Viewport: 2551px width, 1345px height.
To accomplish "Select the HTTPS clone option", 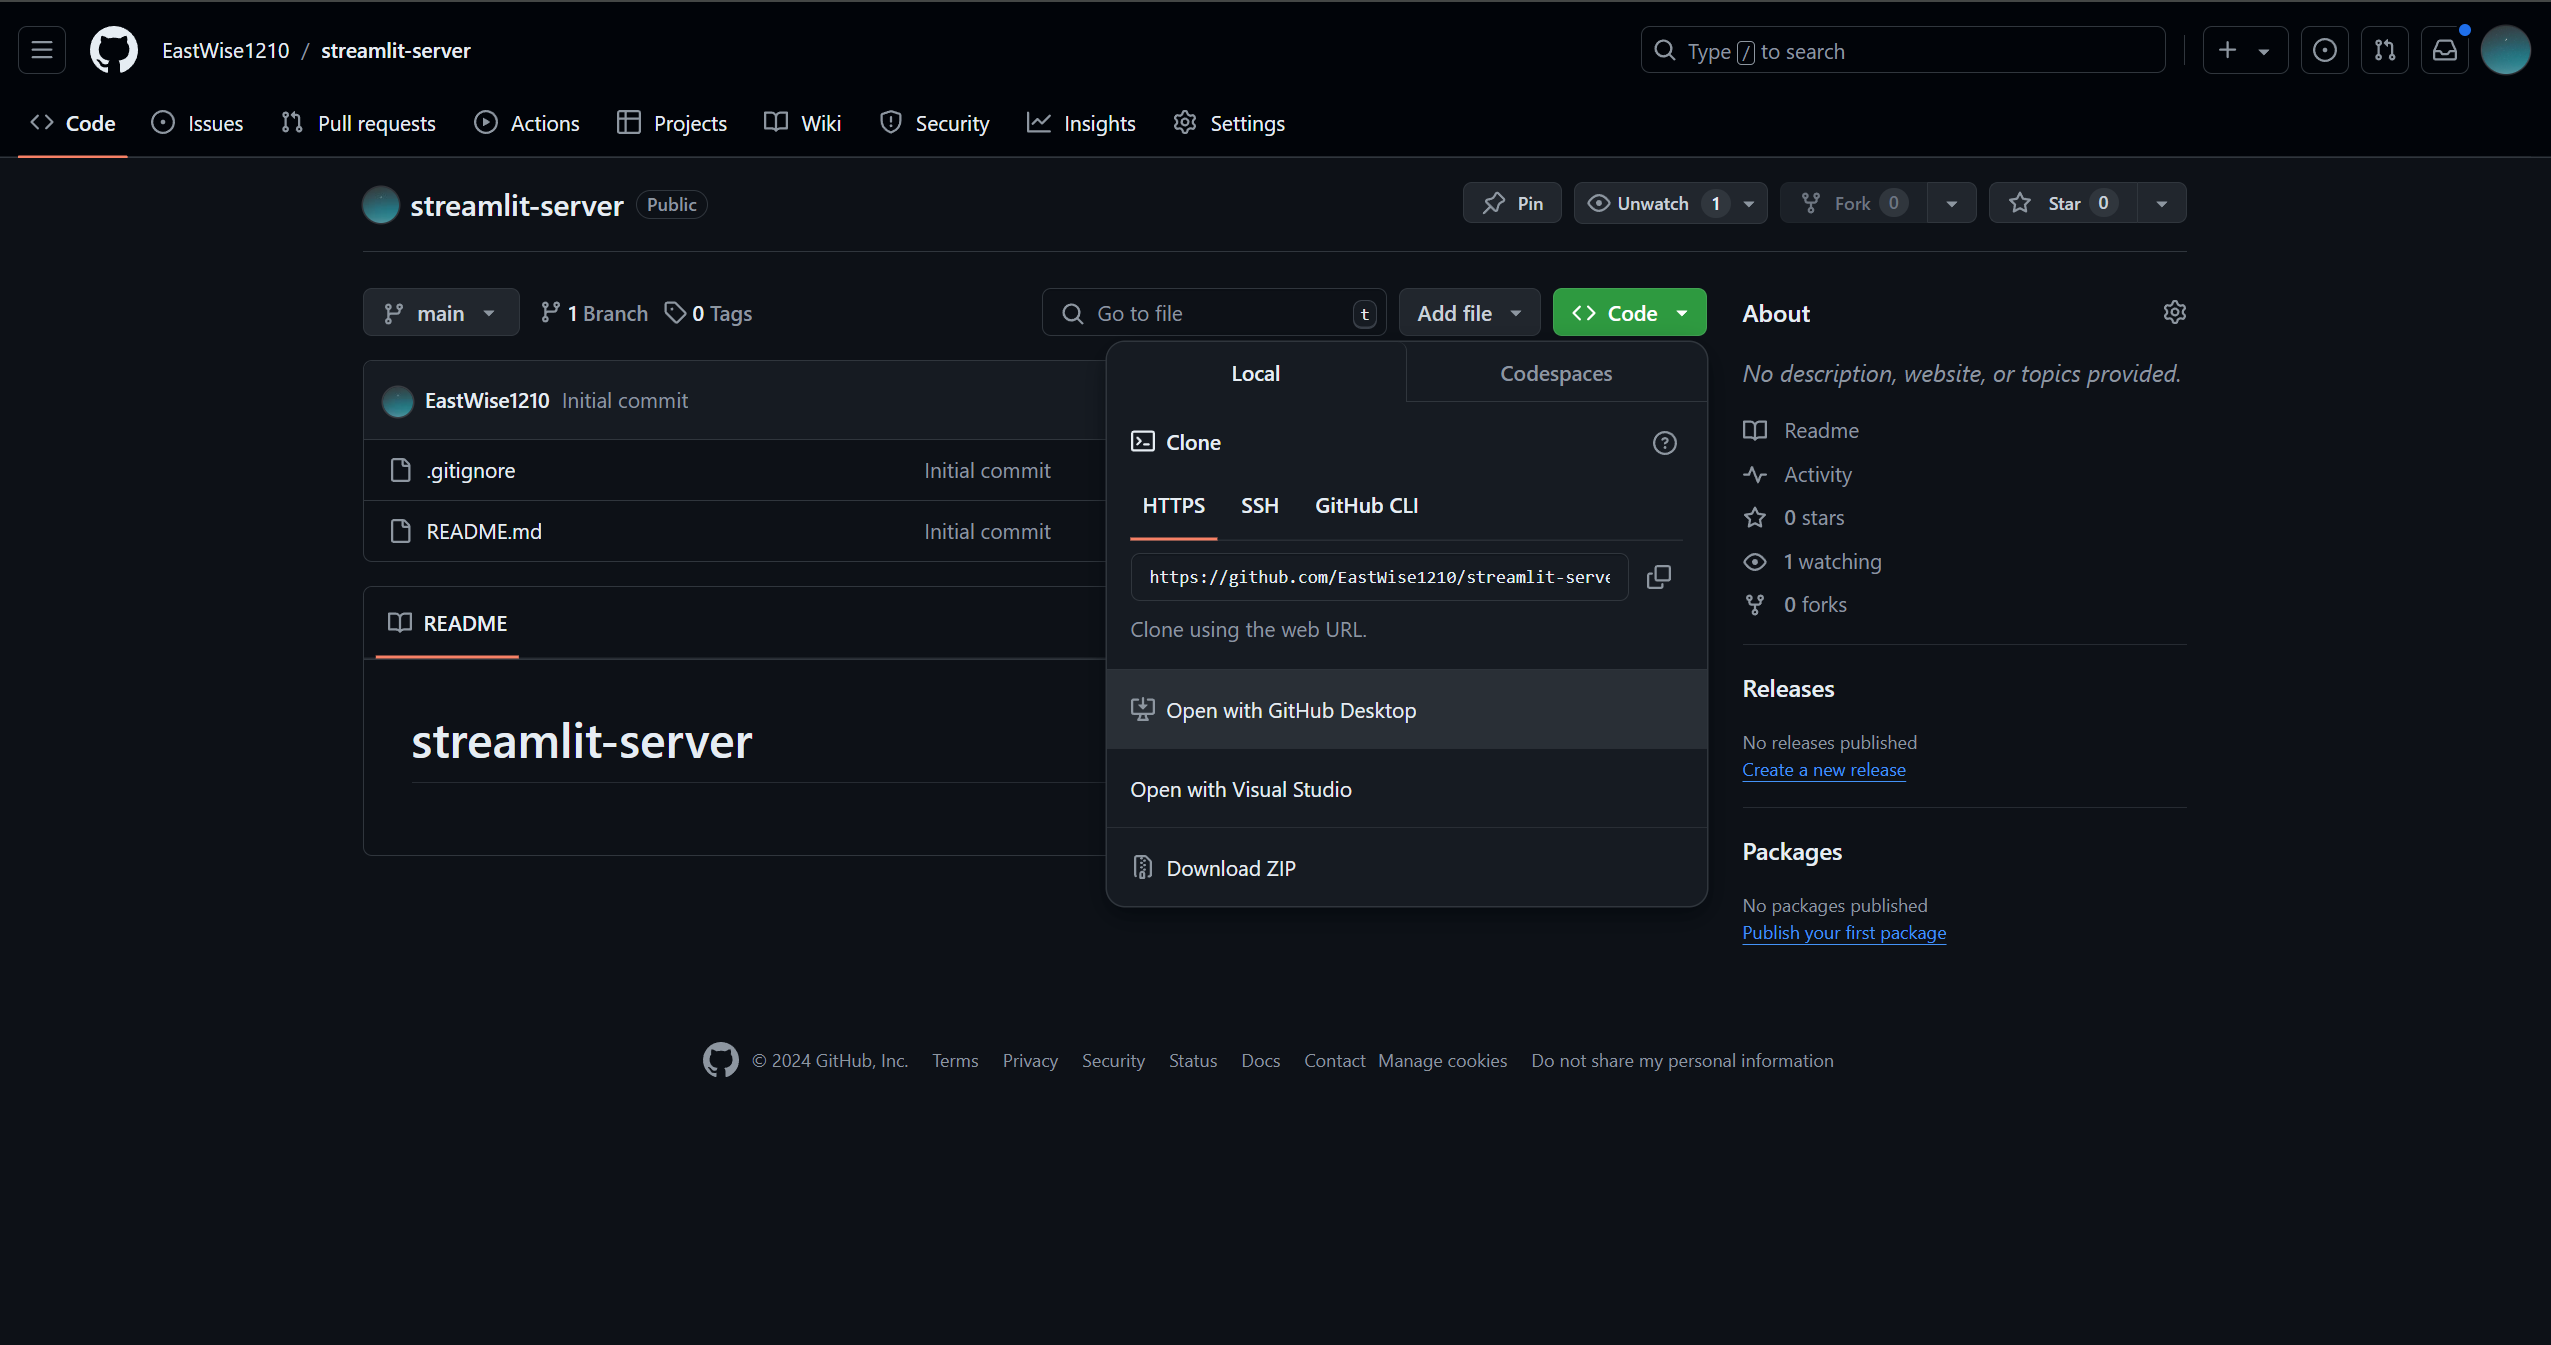I will click(x=1173, y=505).
